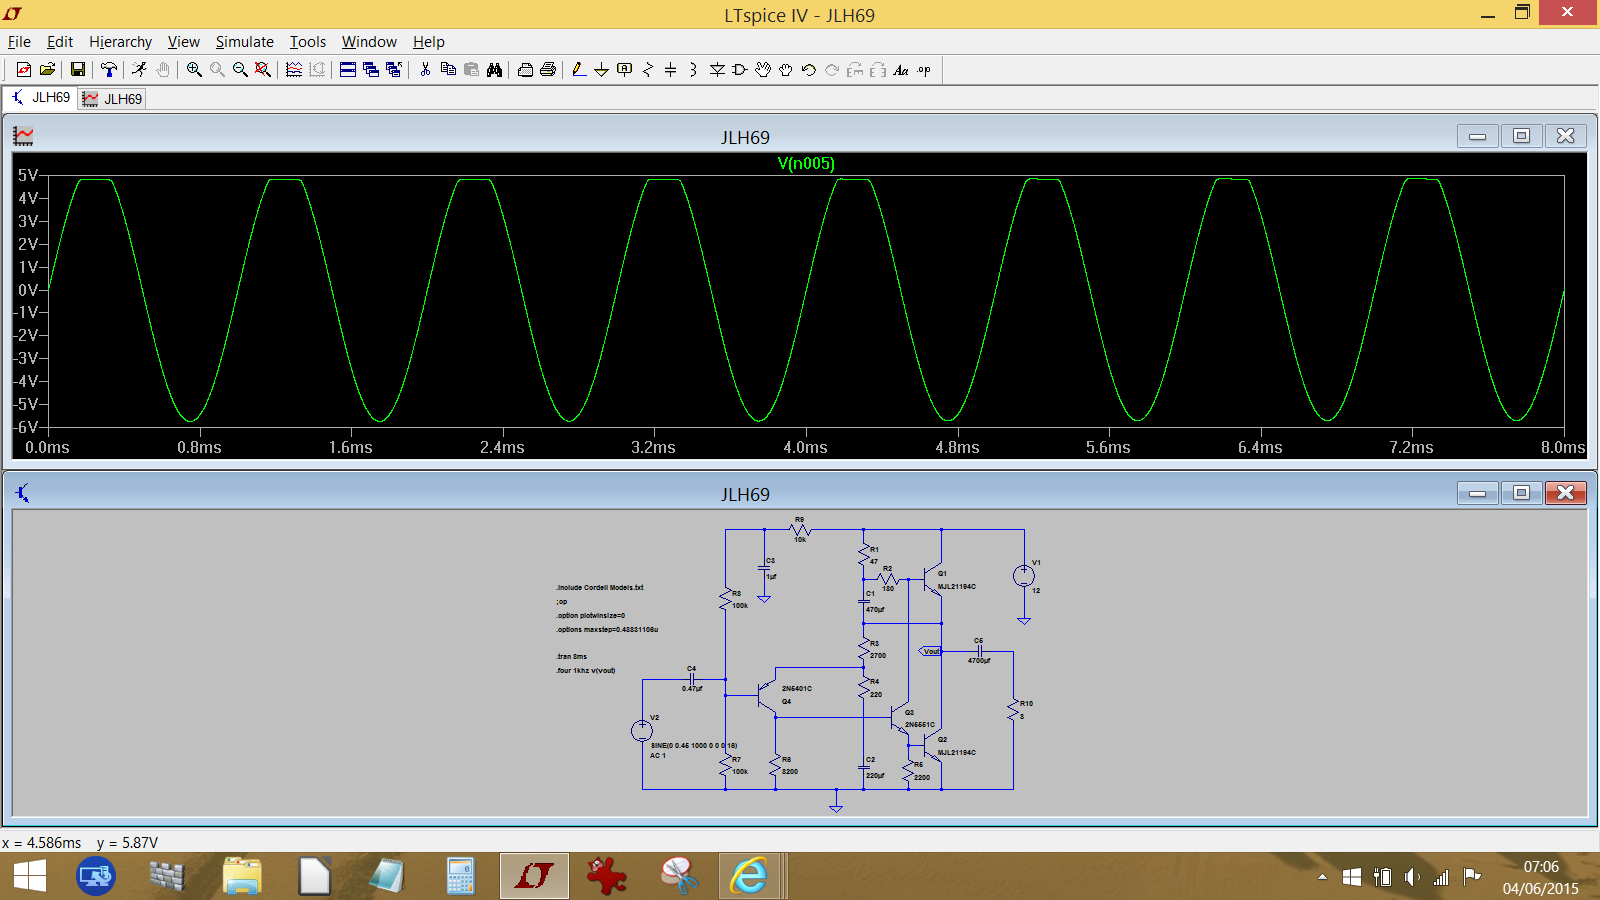Screen dimensions: 1600x900
Task: Switch to the JLH69 waveform tab
Action: tap(113, 99)
